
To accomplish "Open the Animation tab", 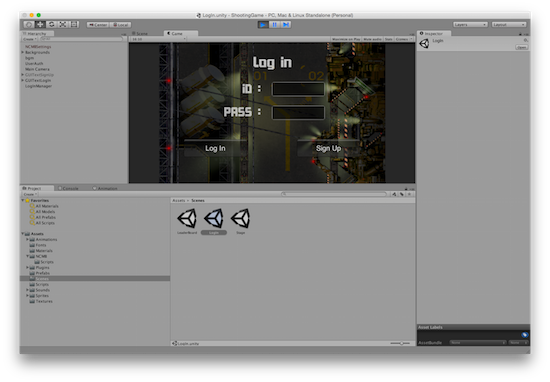I will [x=105, y=188].
